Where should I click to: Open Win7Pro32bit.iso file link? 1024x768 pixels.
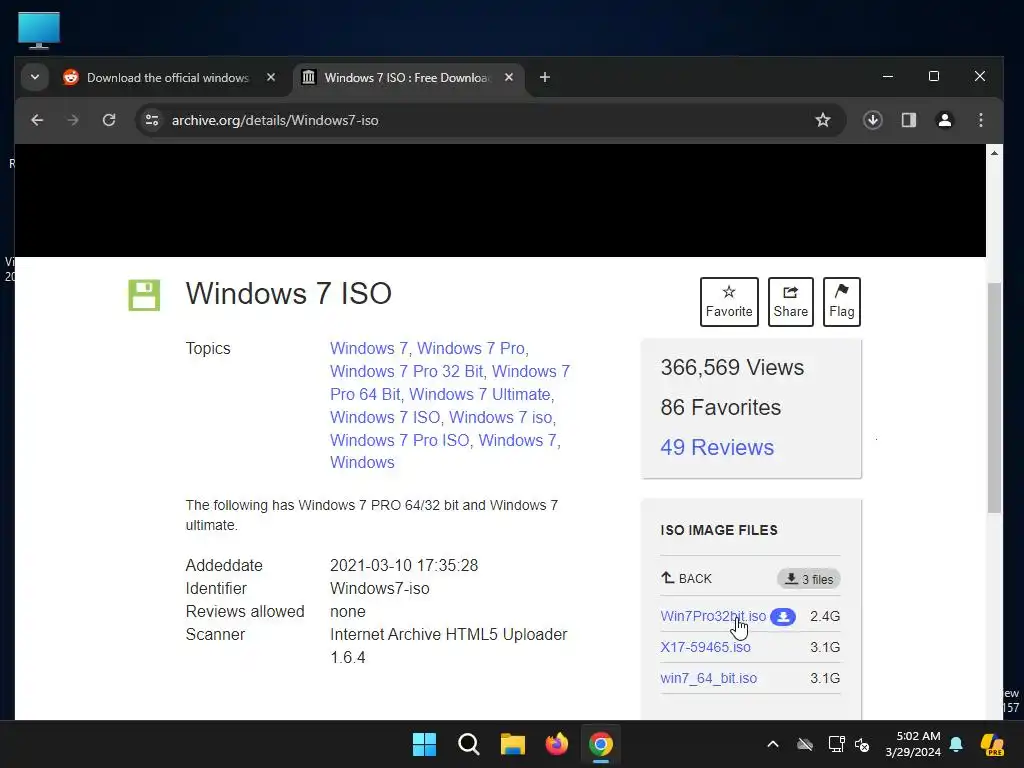point(712,616)
